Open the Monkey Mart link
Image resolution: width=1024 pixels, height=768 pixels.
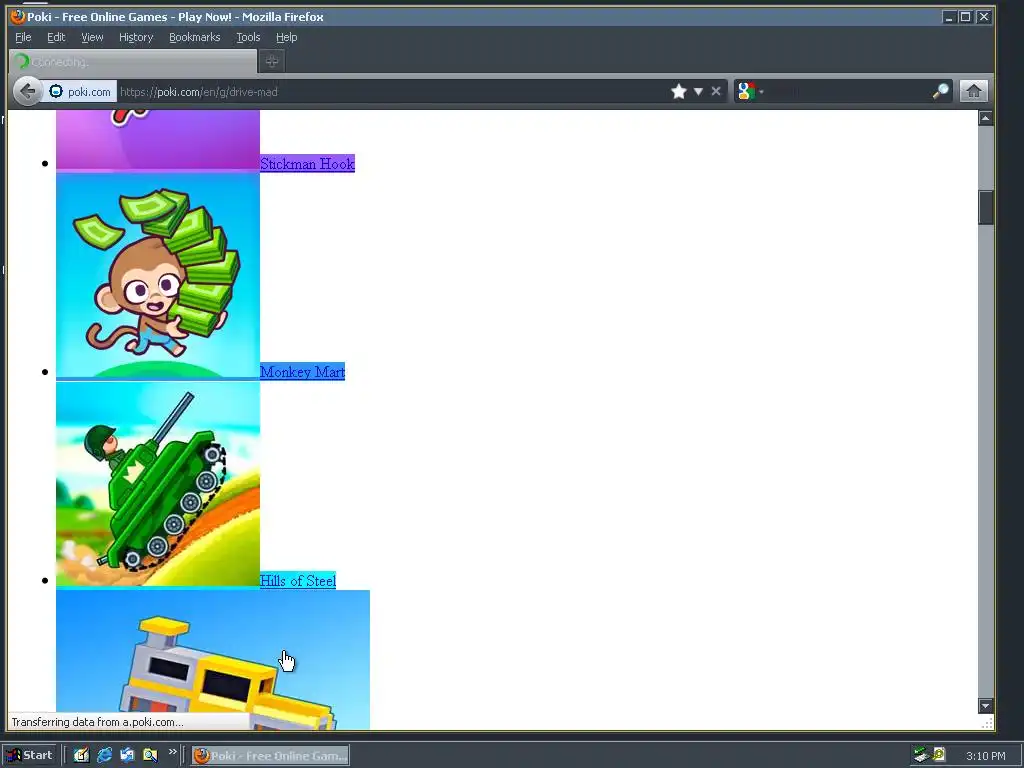tap(302, 372)
